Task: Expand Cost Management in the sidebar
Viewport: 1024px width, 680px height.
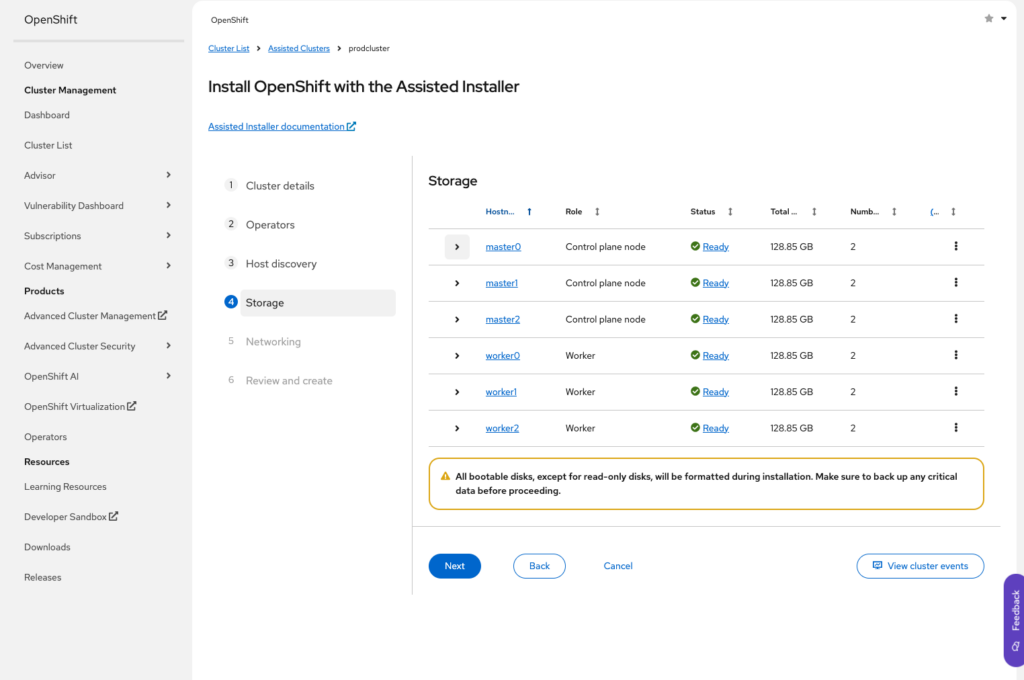Action: (168, 266)
